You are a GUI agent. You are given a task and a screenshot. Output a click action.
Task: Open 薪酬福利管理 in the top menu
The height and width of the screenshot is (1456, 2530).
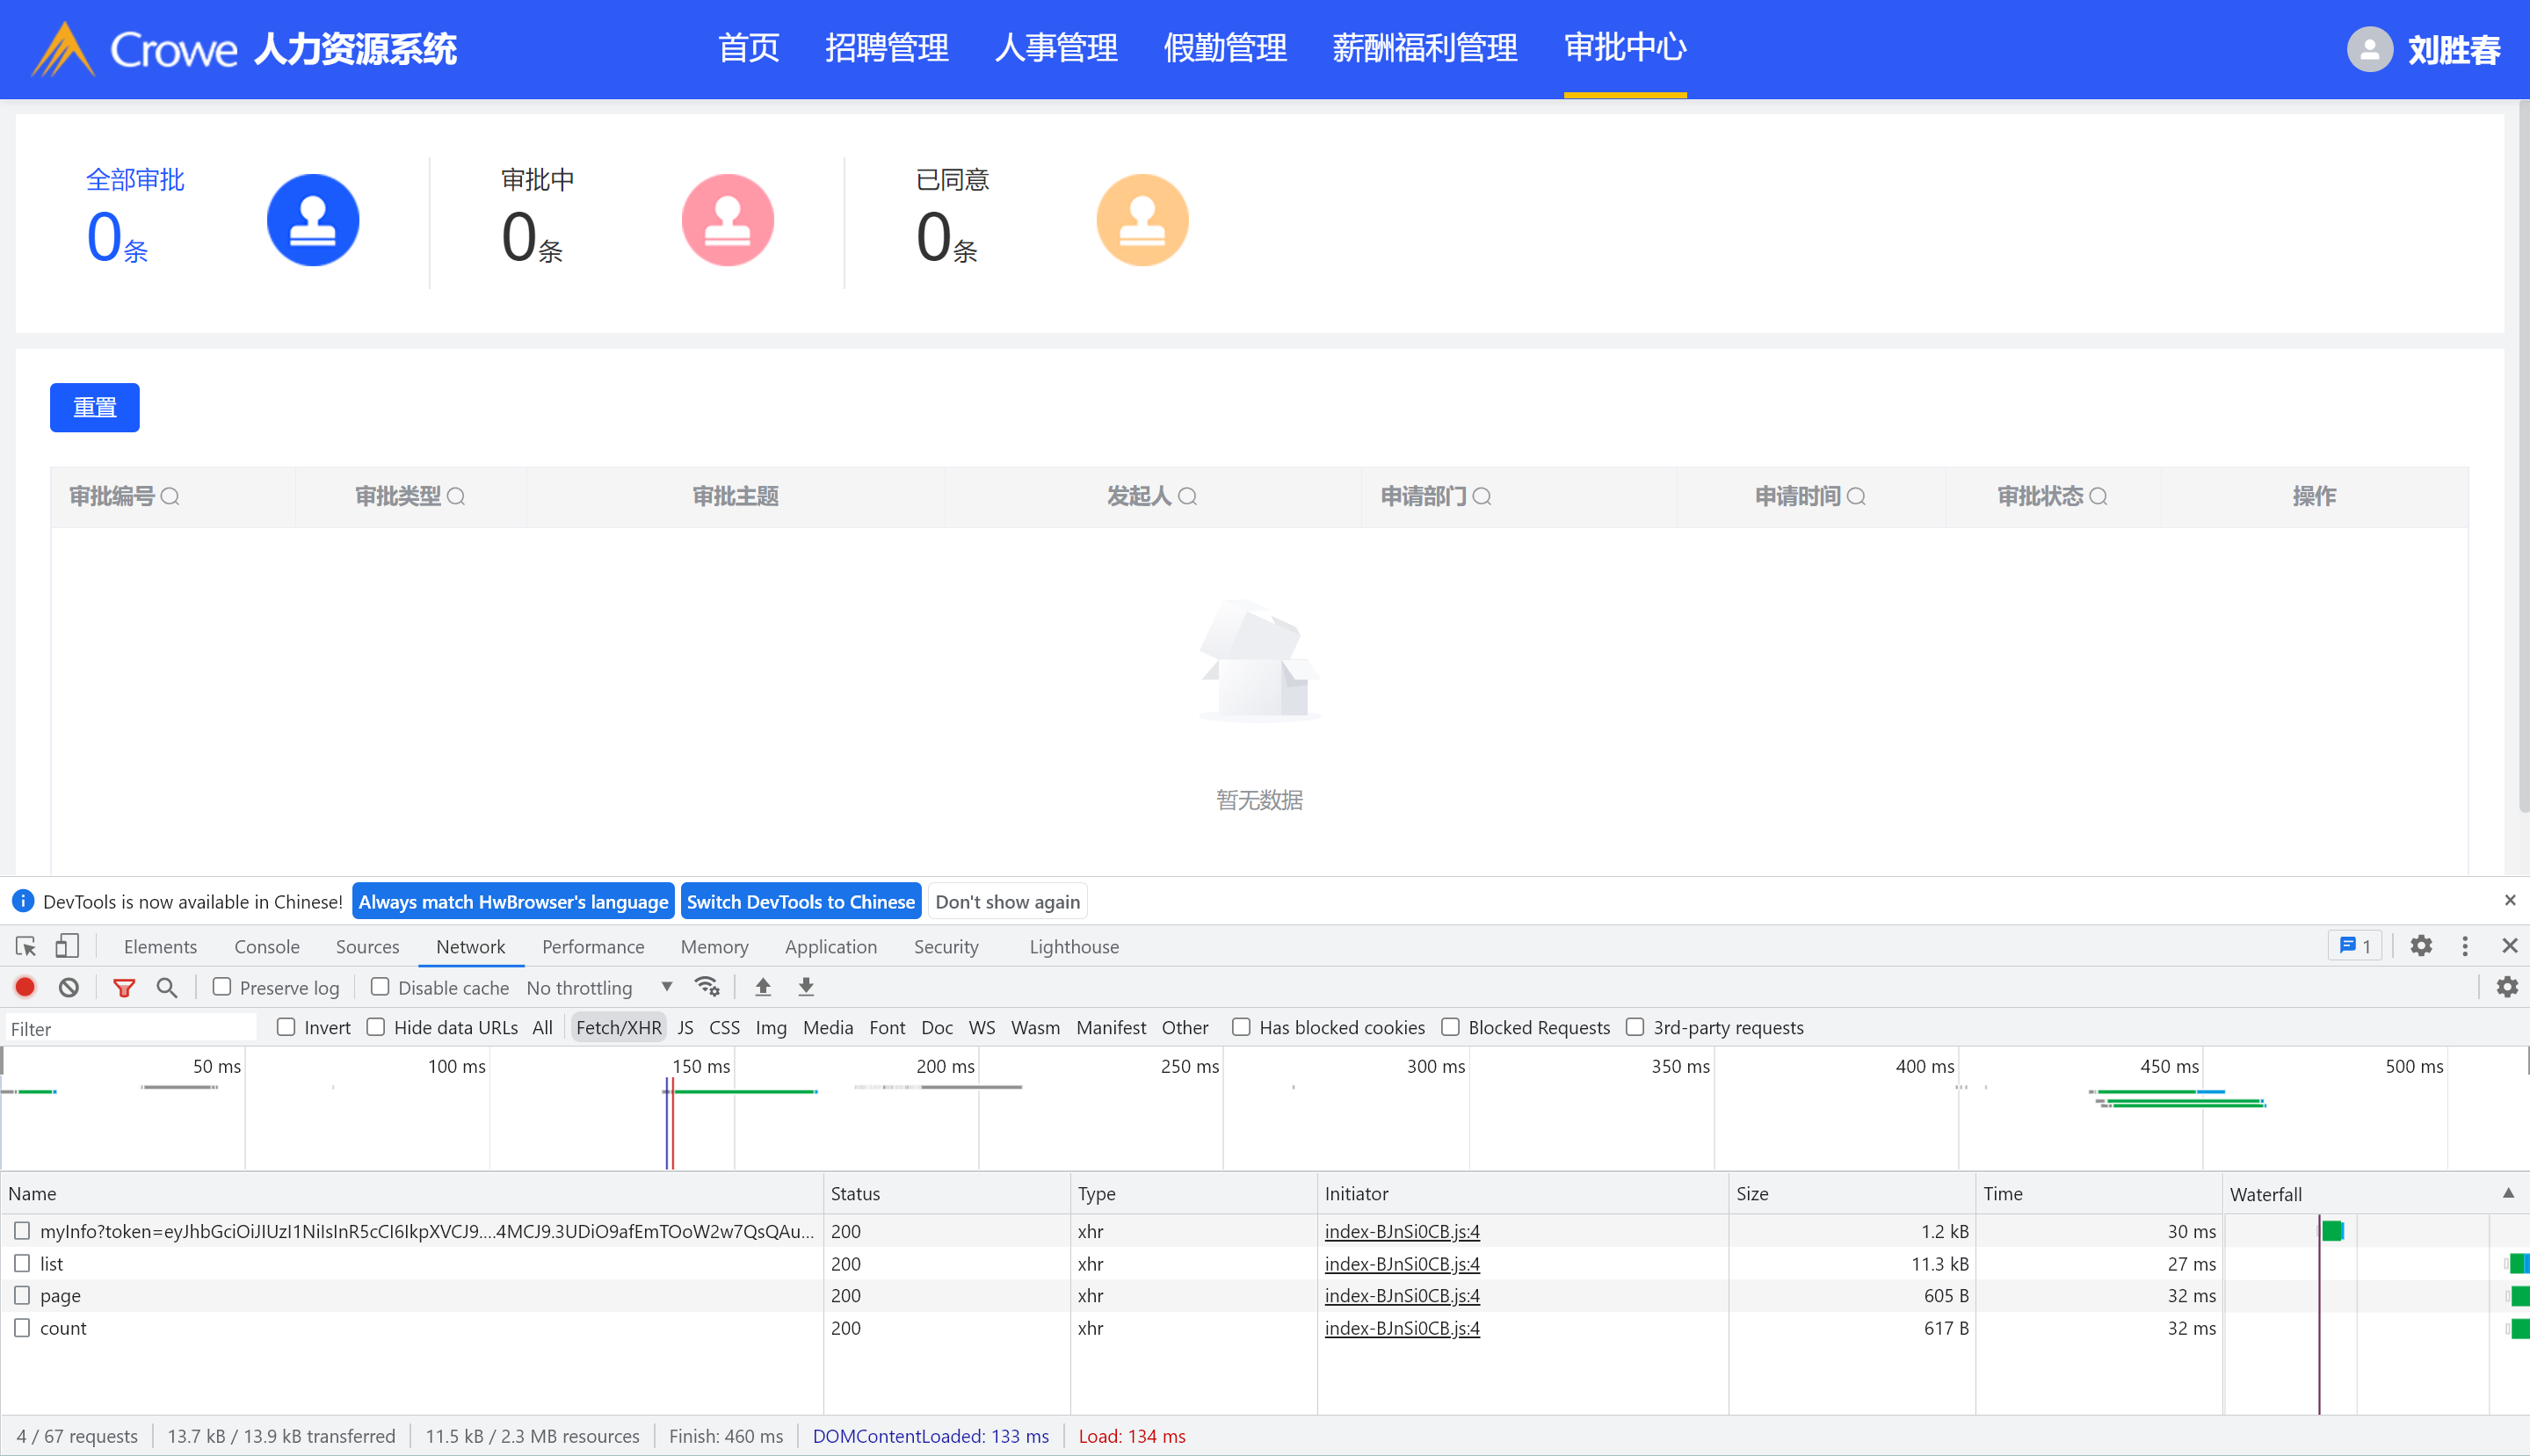point(1424,47)
